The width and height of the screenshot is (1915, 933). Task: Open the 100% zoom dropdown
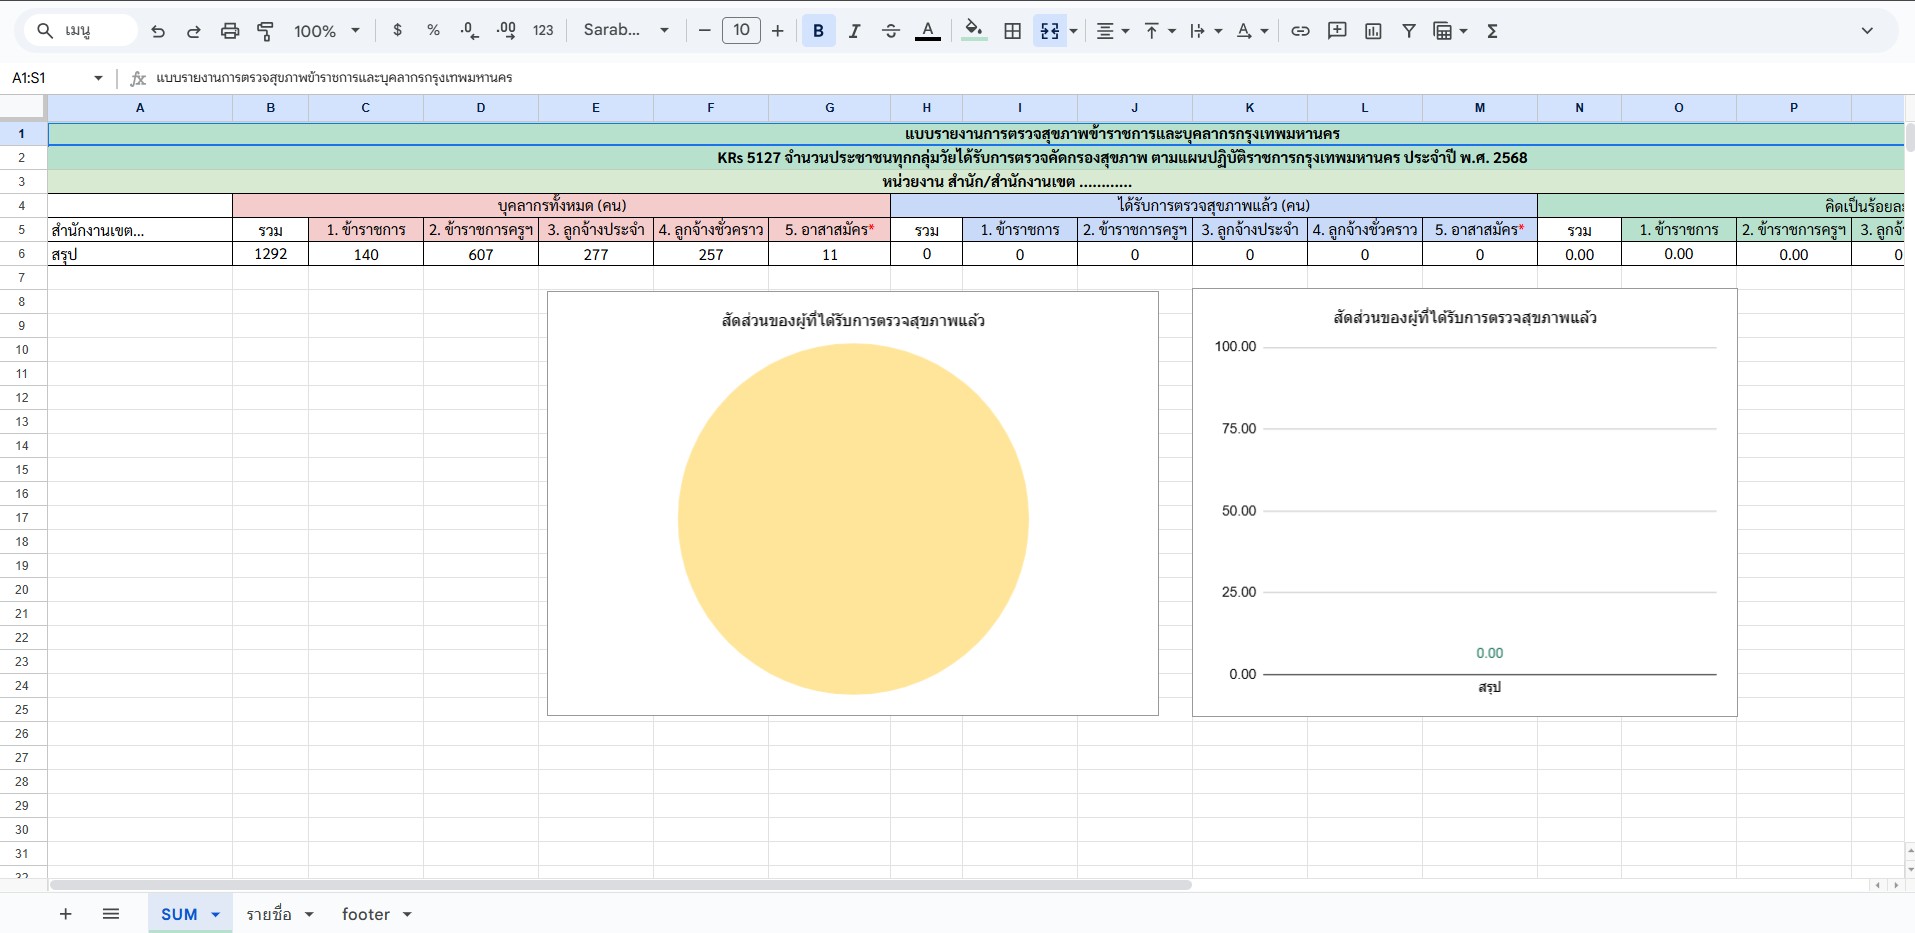(x=327, y=31)
